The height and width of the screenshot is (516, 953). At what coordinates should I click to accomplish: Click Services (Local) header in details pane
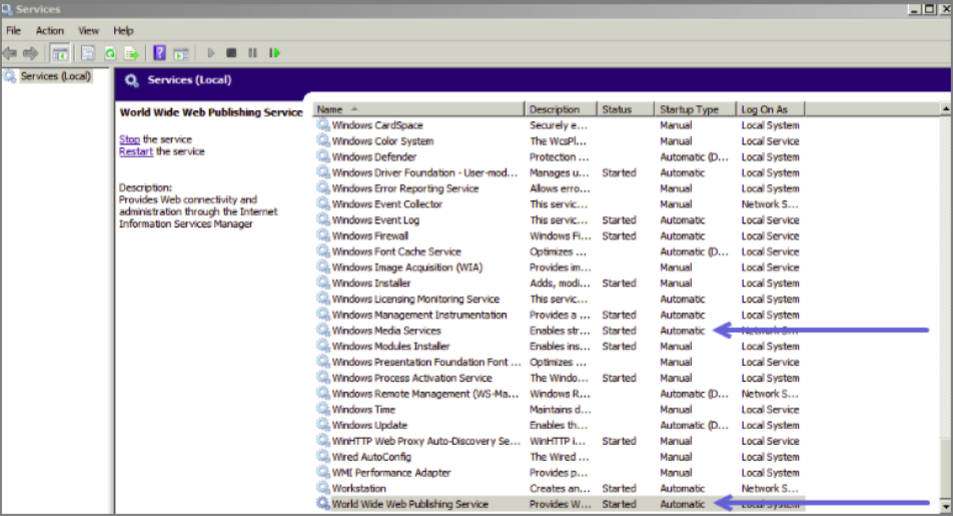point(189,80)
